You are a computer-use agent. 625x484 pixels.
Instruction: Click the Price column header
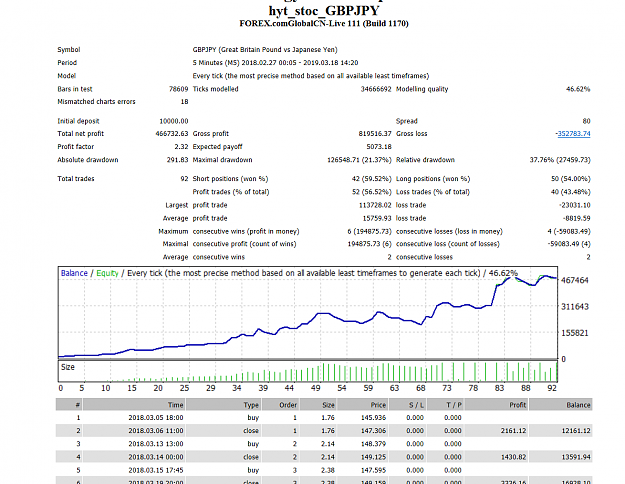pos(362,405)
